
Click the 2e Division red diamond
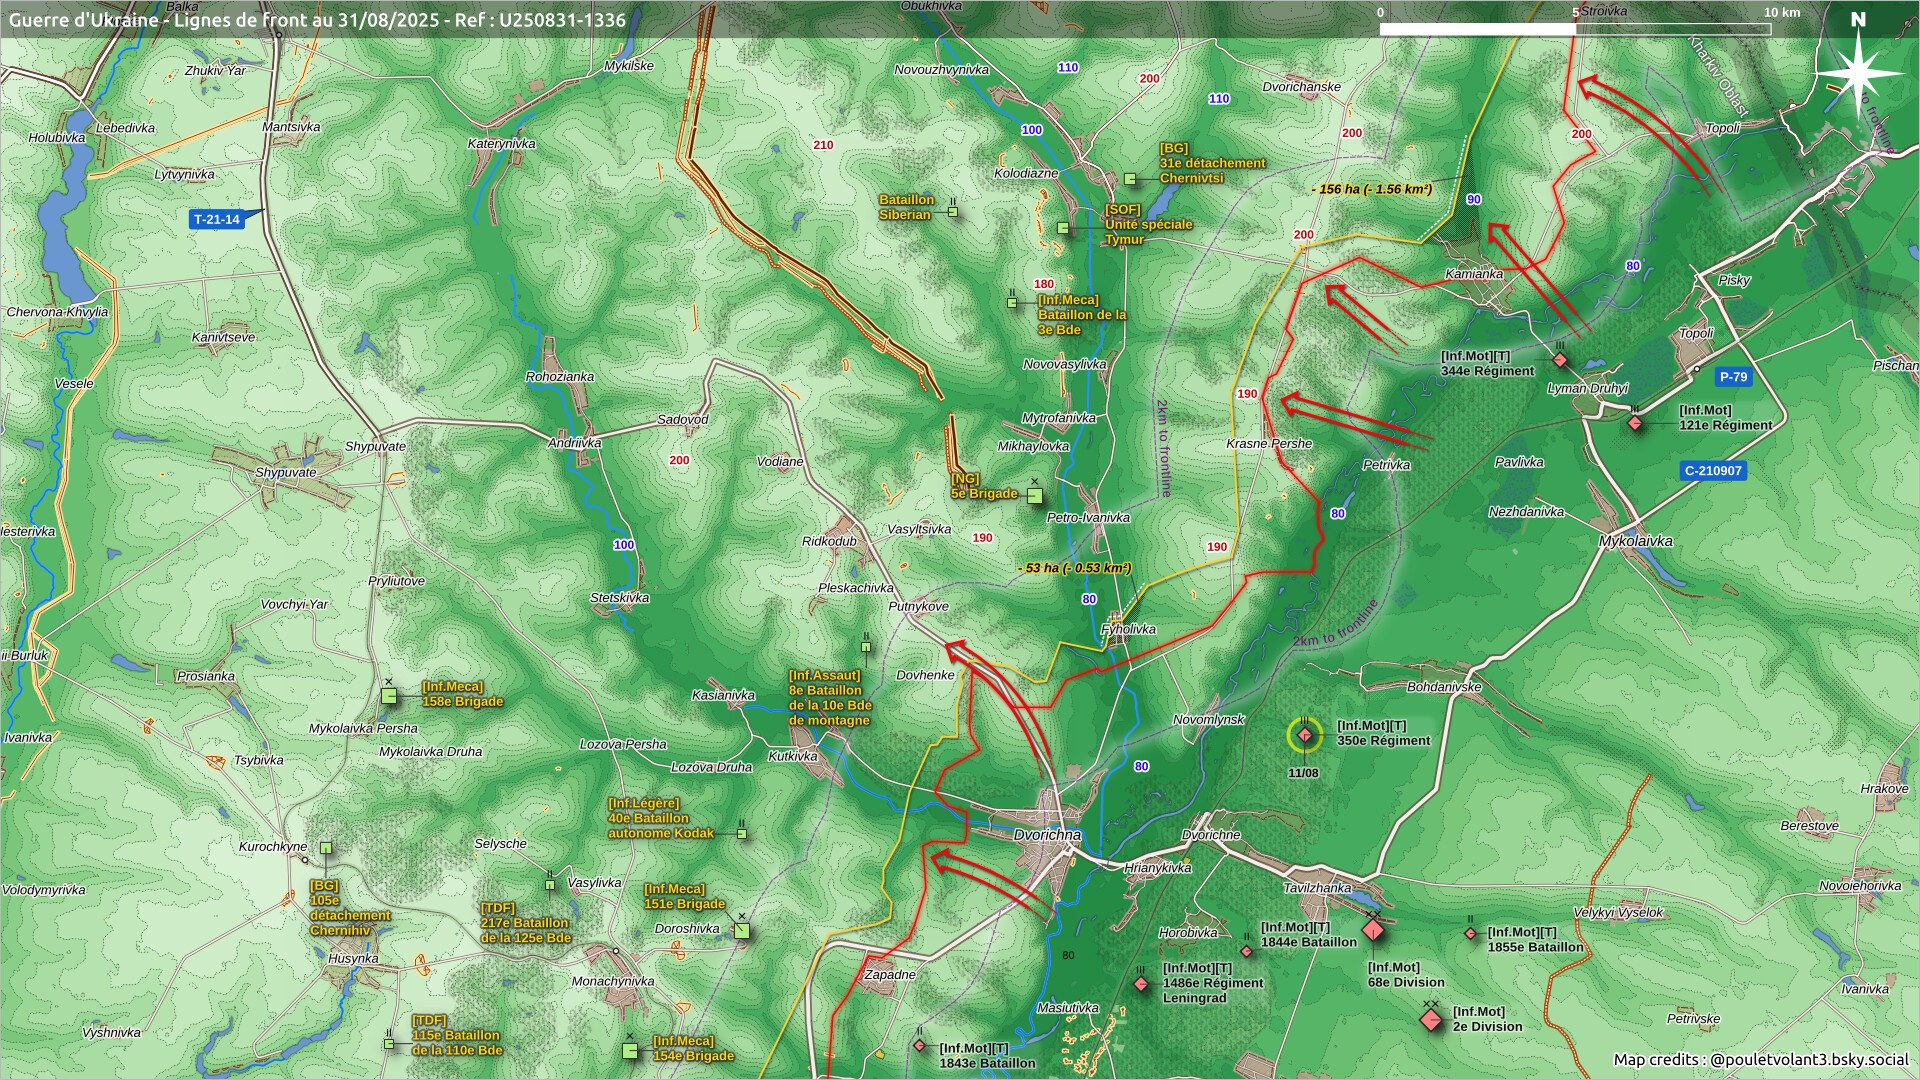[1432, 1020]
